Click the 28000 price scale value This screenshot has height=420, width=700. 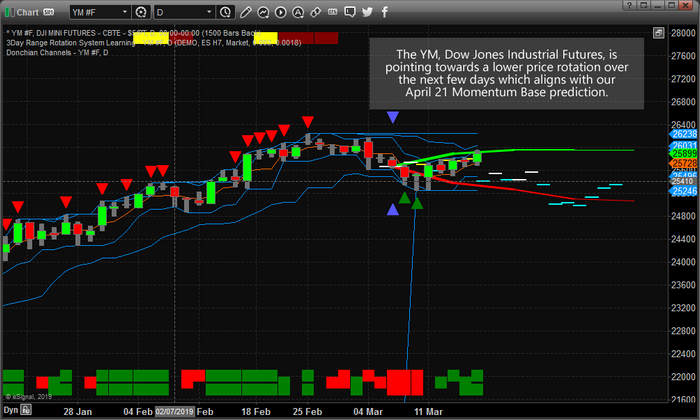(x=683, y=33)
